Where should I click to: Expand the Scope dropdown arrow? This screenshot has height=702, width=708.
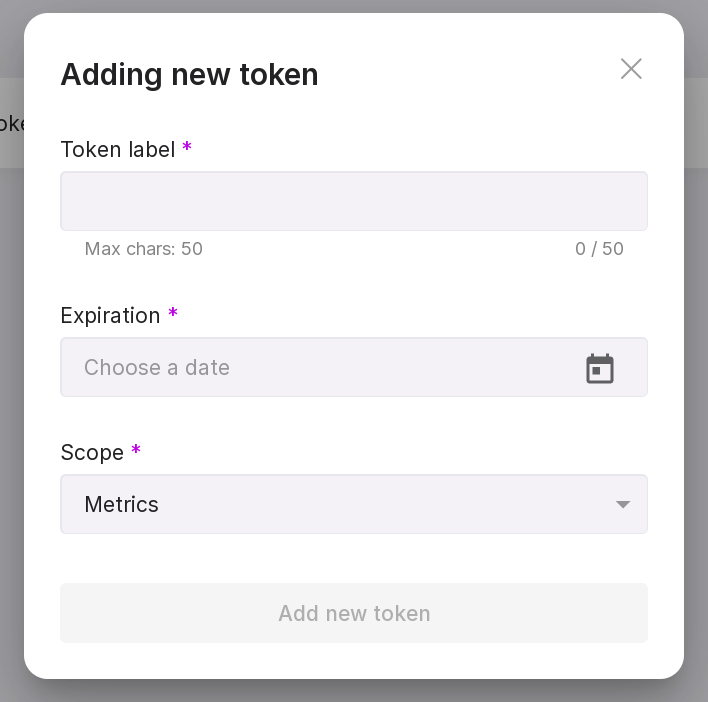coord(623,504)
